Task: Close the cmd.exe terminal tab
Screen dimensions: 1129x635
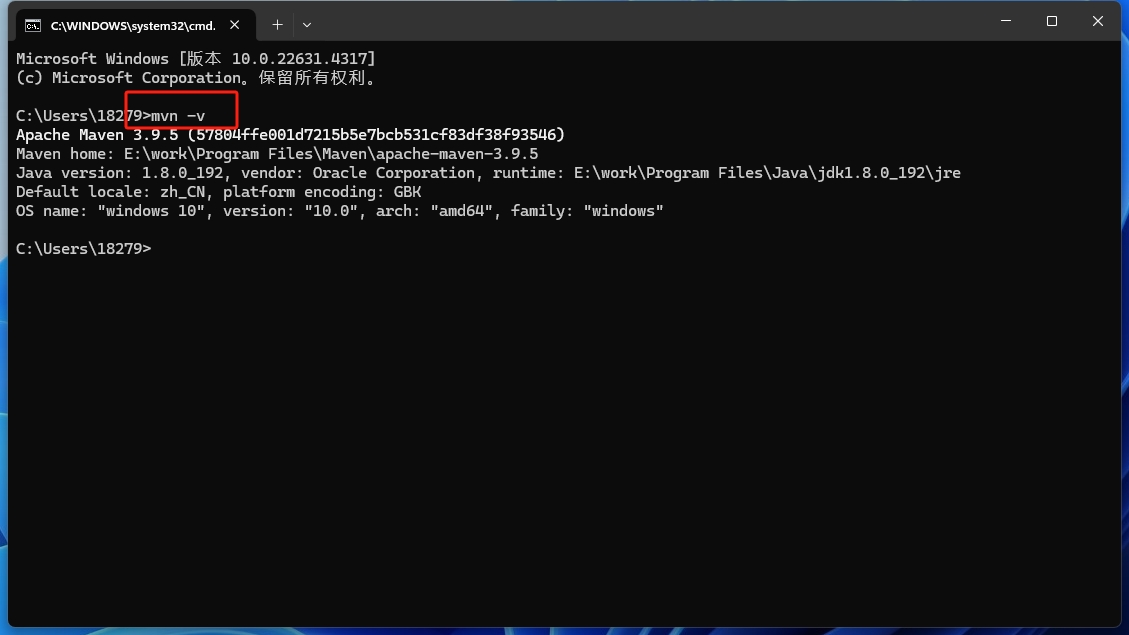Action: (235, 25)
